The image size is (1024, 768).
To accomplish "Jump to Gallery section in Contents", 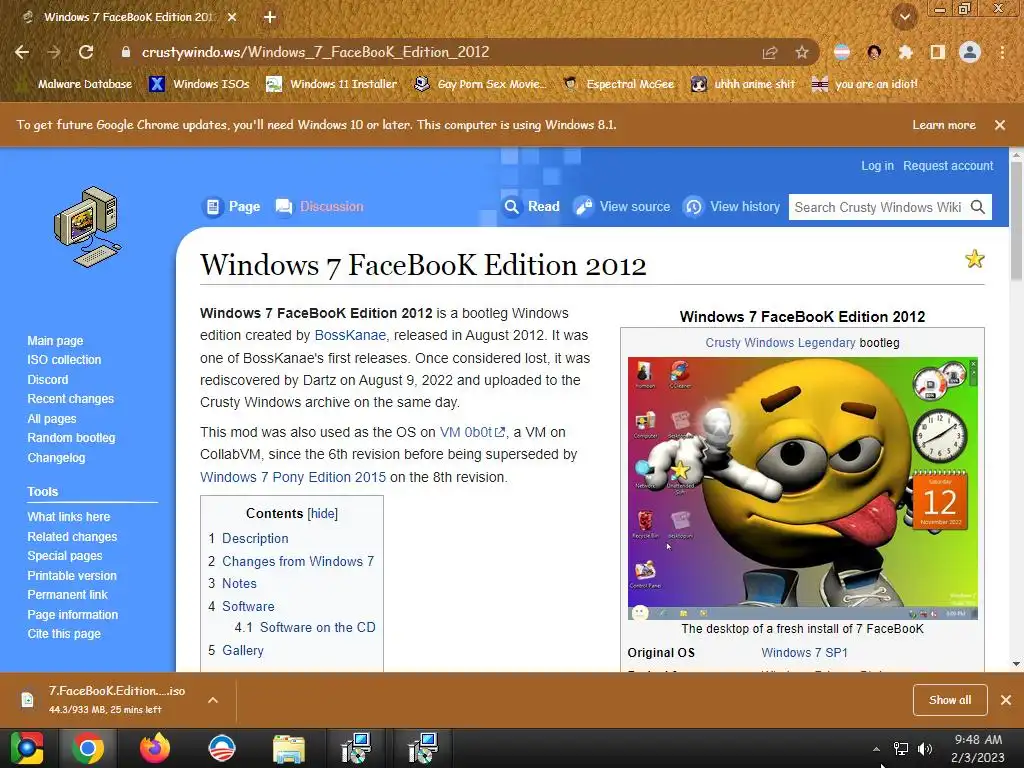I will click(x=243, y=650).
